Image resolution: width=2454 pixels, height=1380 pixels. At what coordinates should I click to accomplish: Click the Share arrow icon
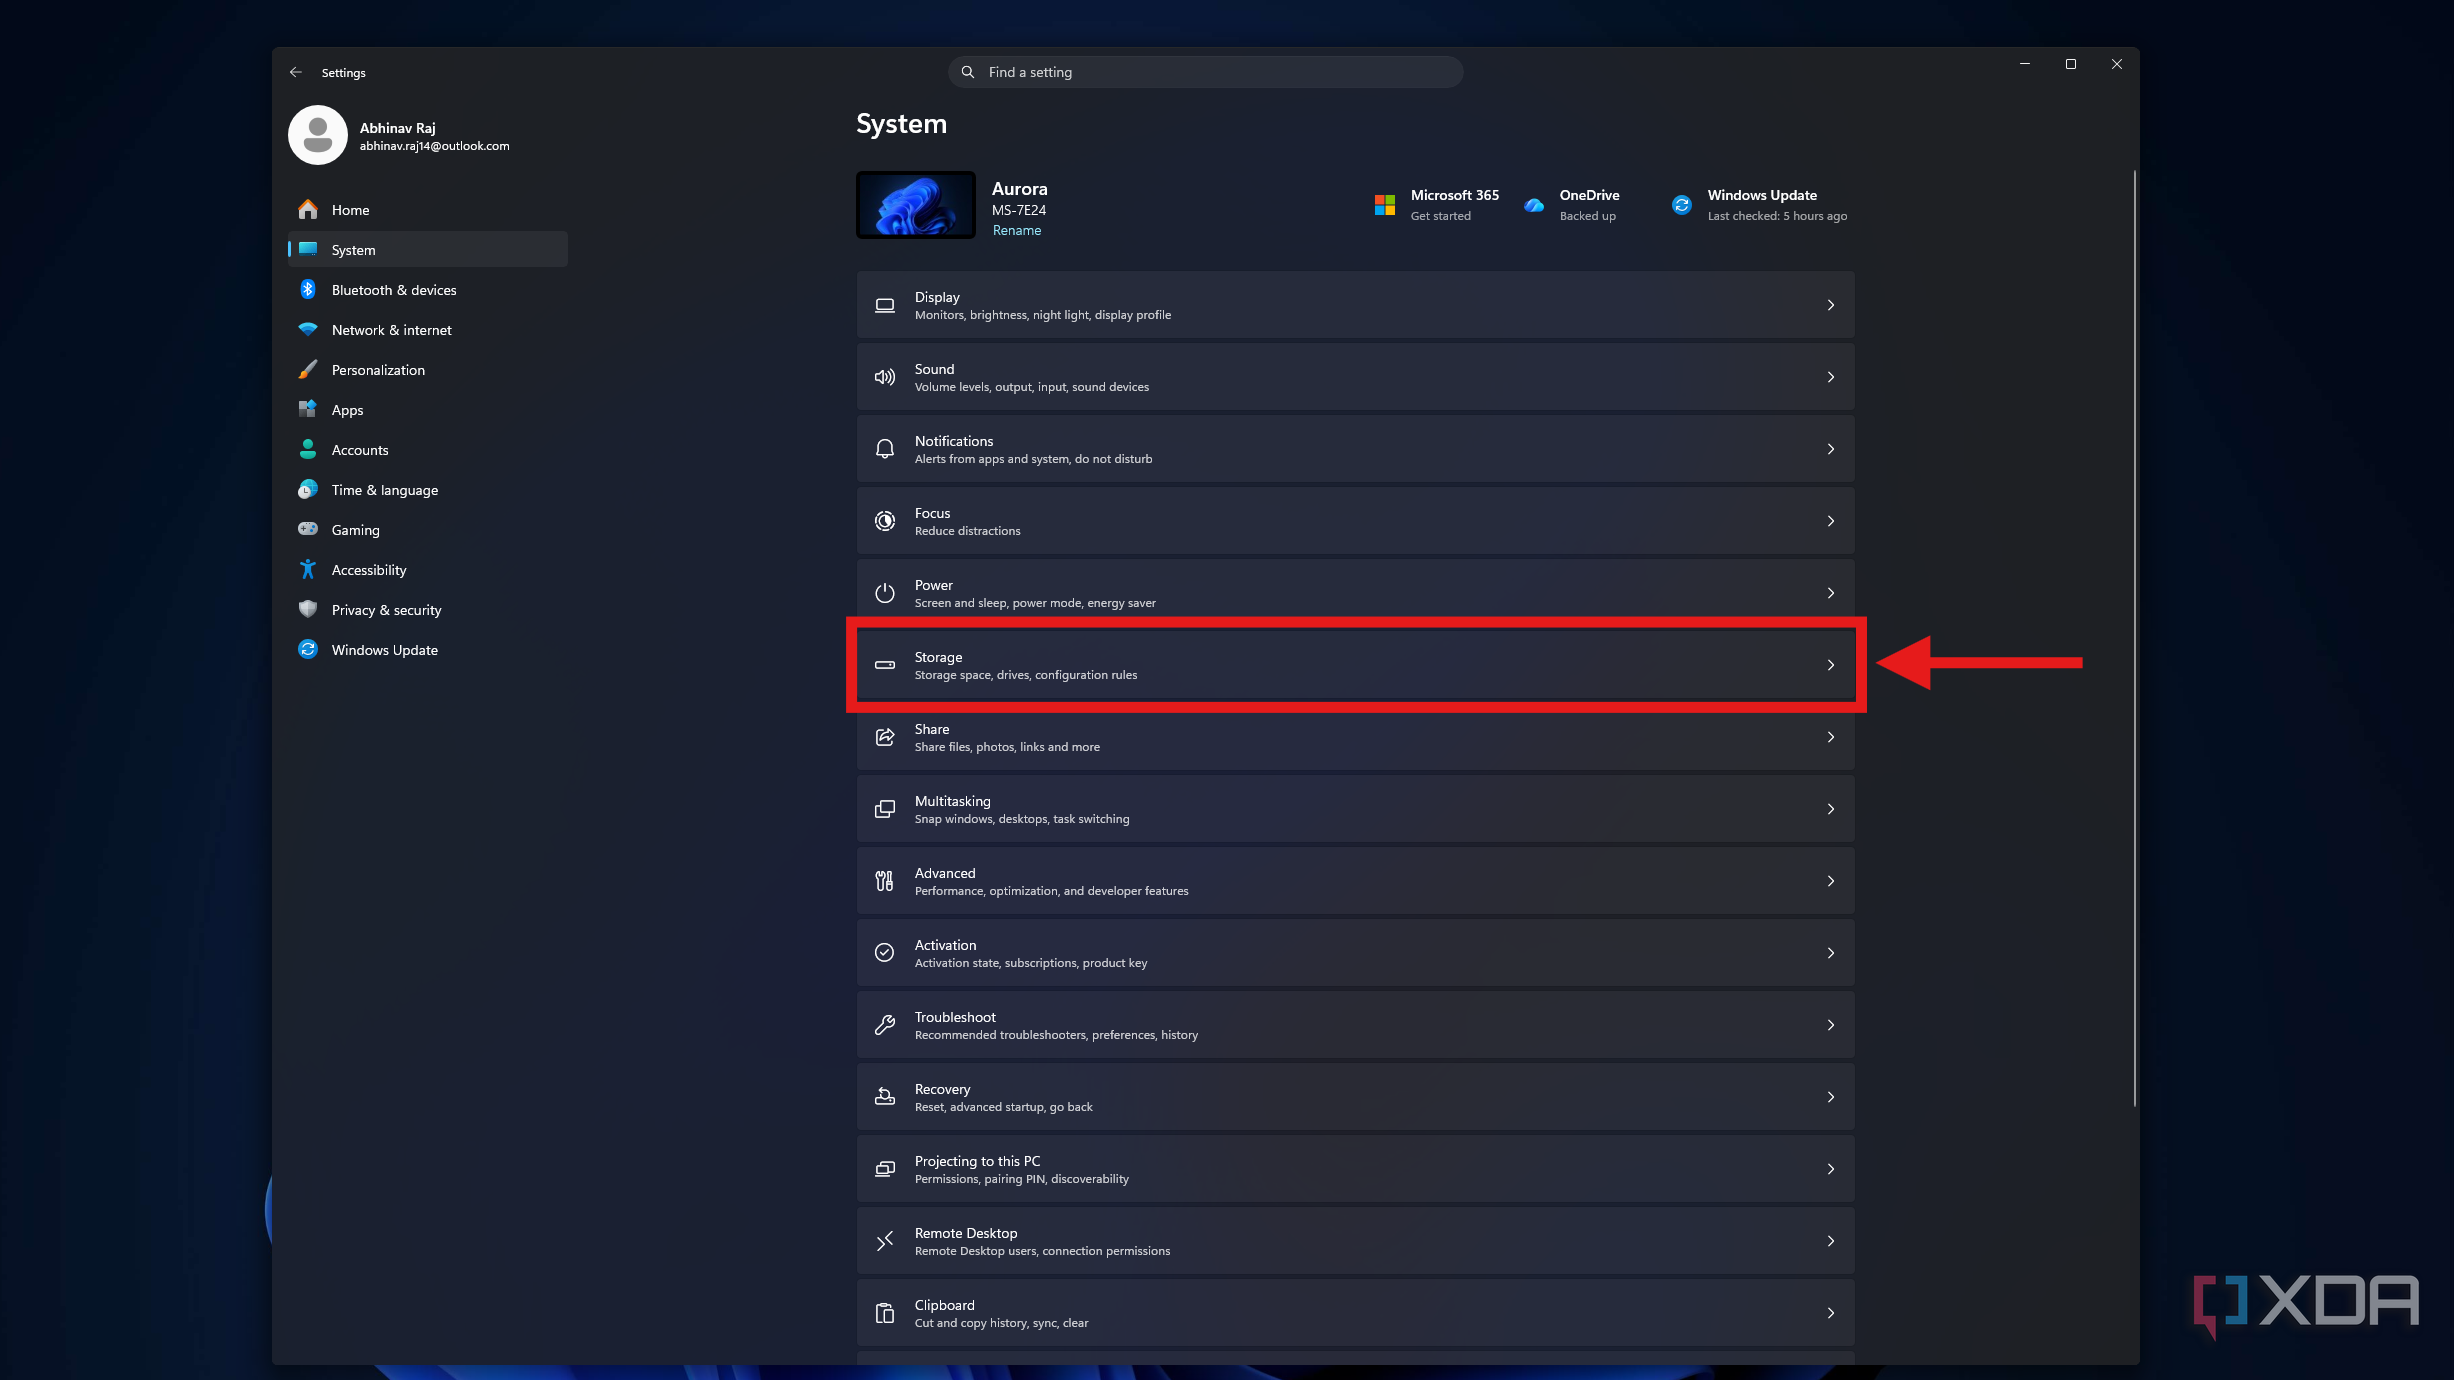[x=885, y=737]
